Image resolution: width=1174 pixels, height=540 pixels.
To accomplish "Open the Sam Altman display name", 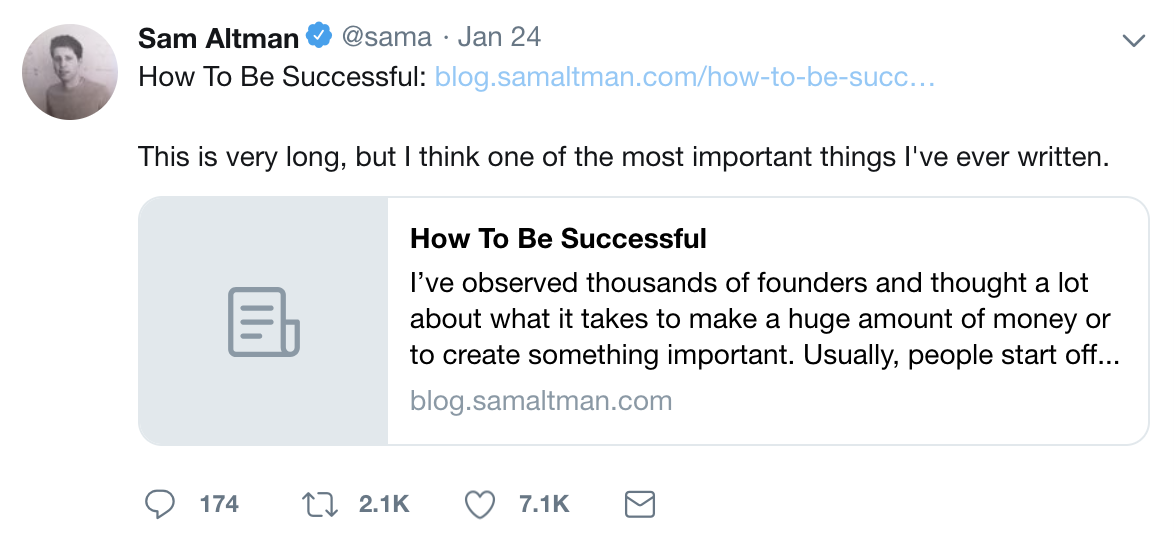I will (x=218, y=37).
